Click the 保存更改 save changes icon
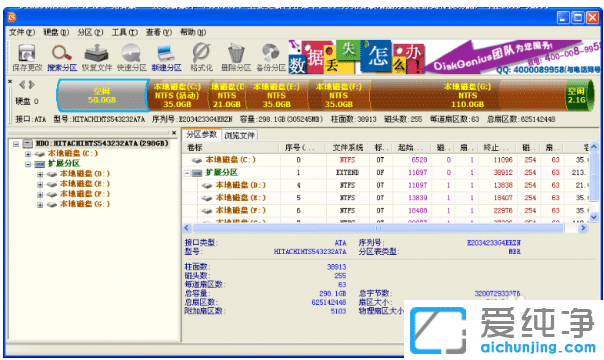604x360 pixels. point(27,57)
